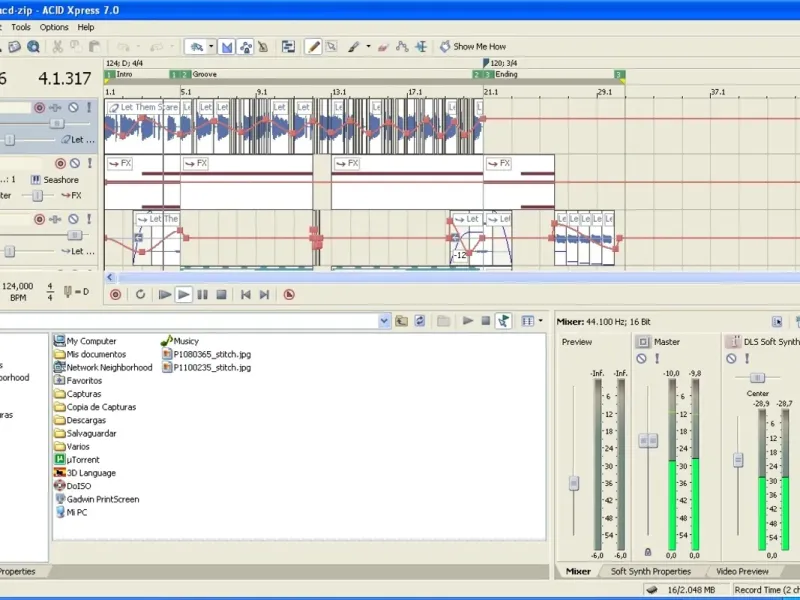
Task: Solo the first audio track
Action: click(x=88, y=108)
